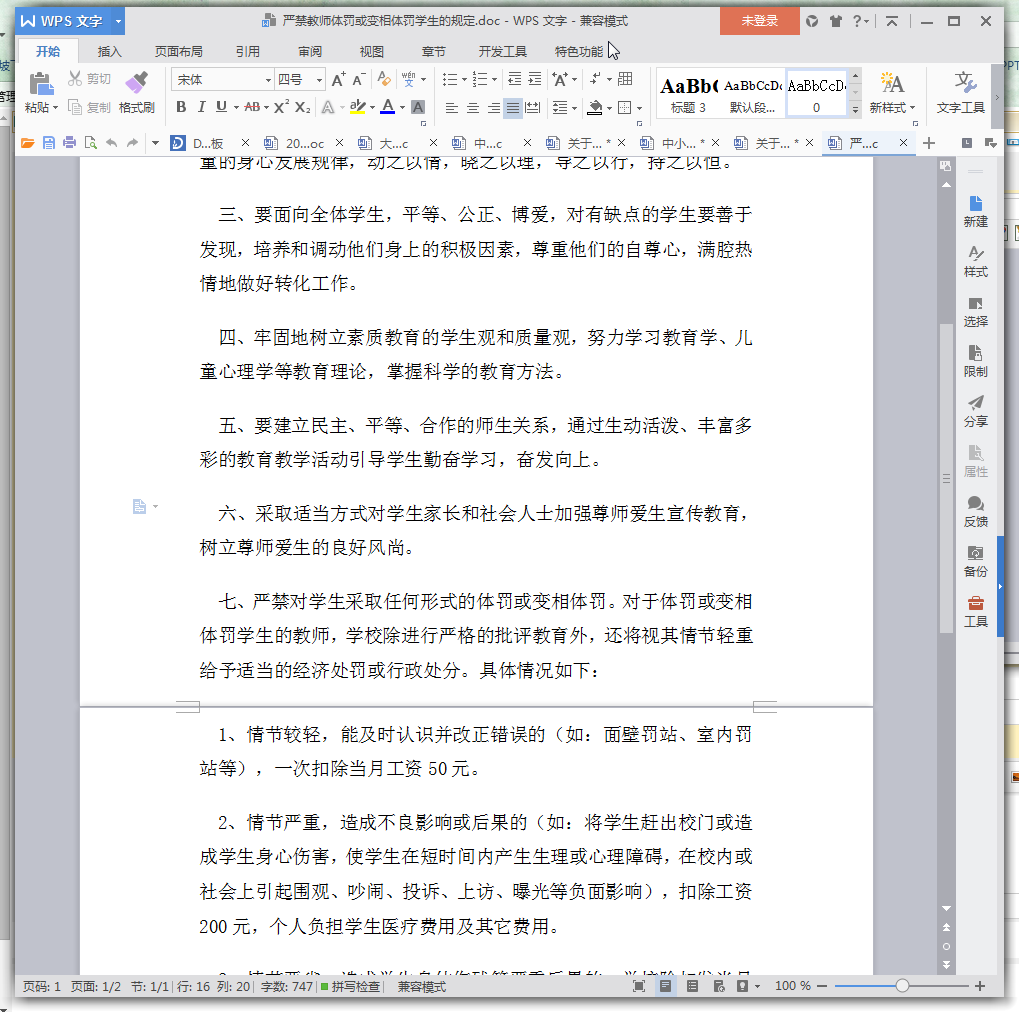Screen dimensions: 1019x1012
Task: Apply the 标题 3 style
Action: pos(688,94)
